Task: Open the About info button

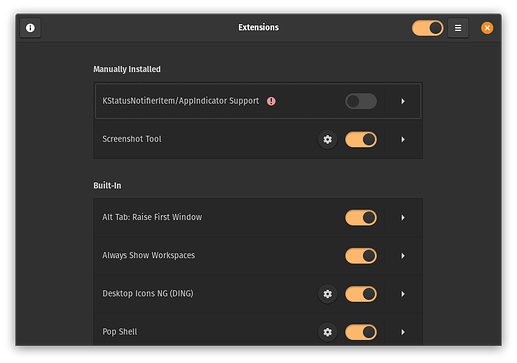Action: coord(30,28)
